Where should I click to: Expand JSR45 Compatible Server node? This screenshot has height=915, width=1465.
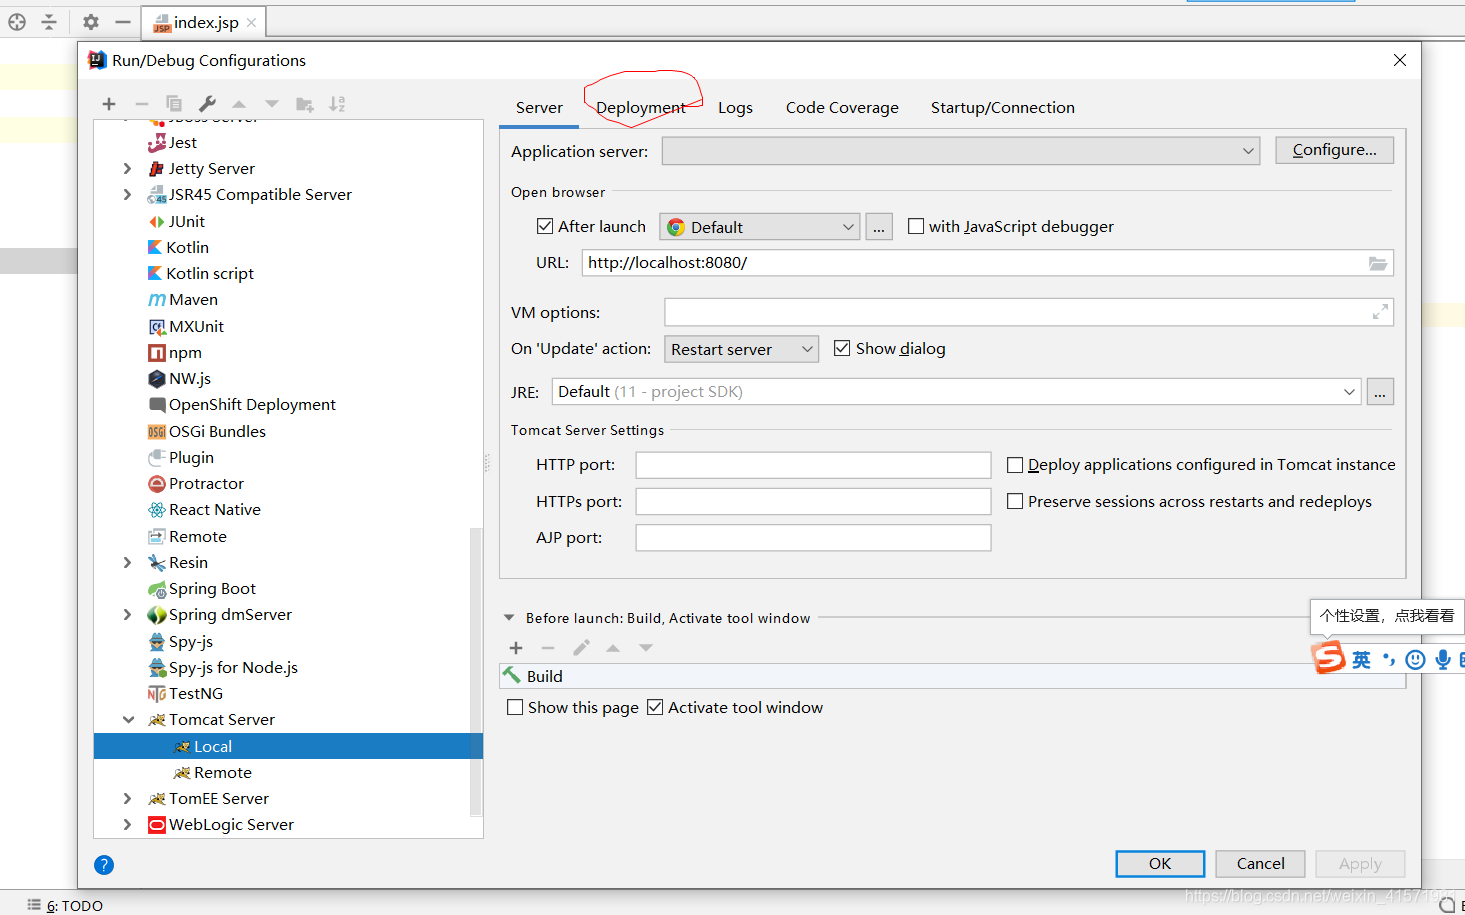(x=127, y=194)
